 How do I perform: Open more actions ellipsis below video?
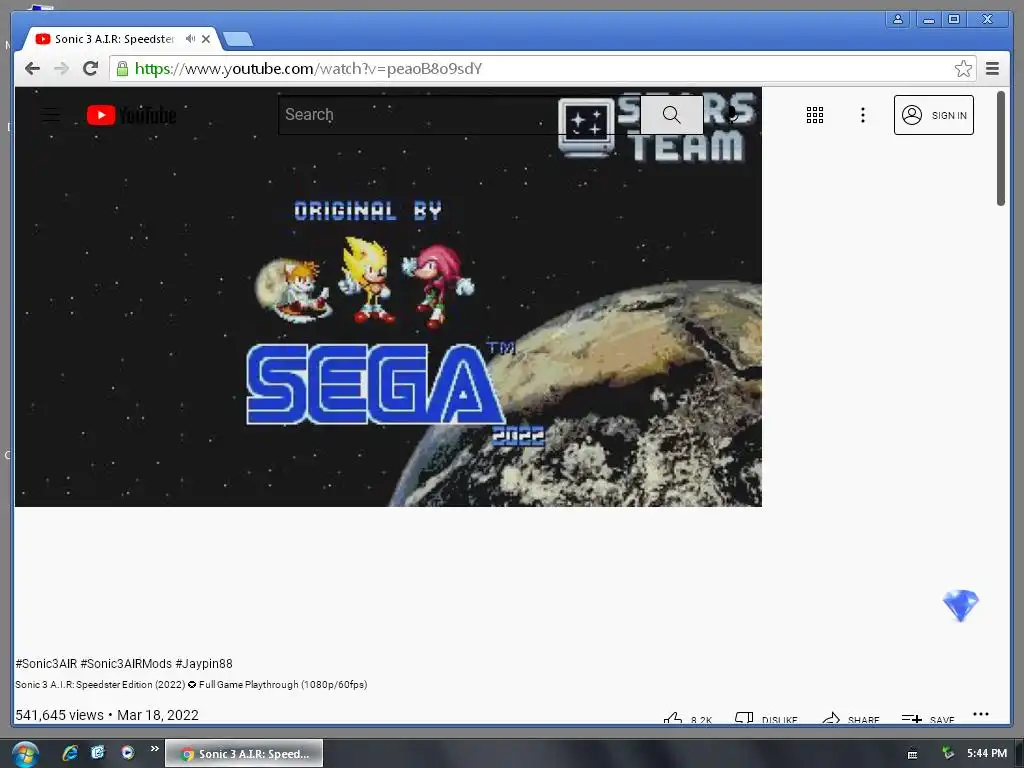pyautogui.click(x=981, y=714)
